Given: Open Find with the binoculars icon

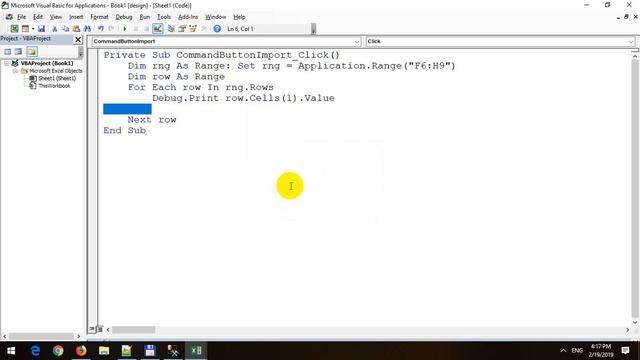Looking at the screenshot, I should tap(87, 29).
